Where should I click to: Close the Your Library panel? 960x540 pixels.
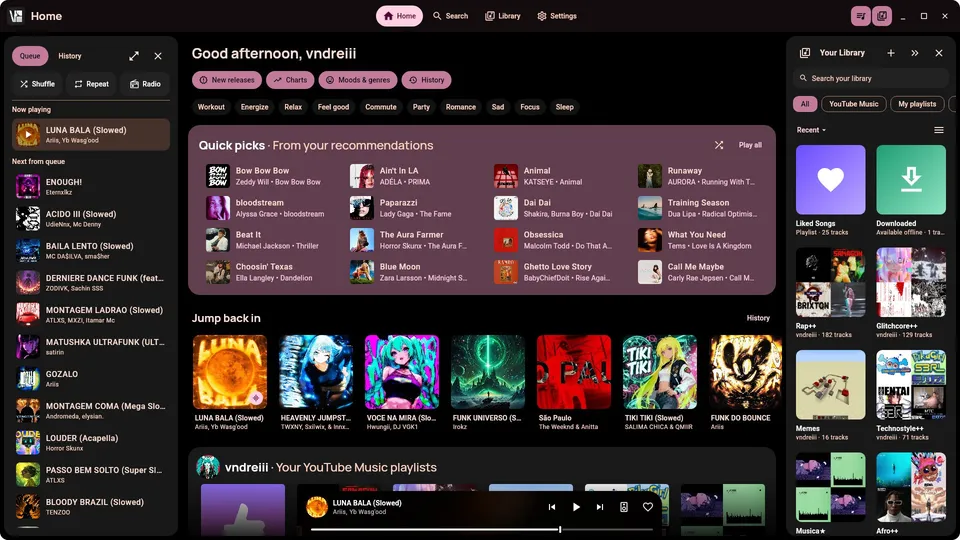click(939, 53)
